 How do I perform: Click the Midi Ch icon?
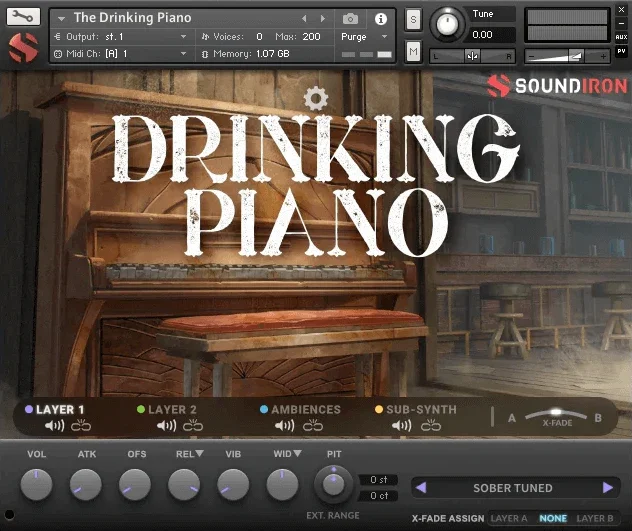coord(58,54)
